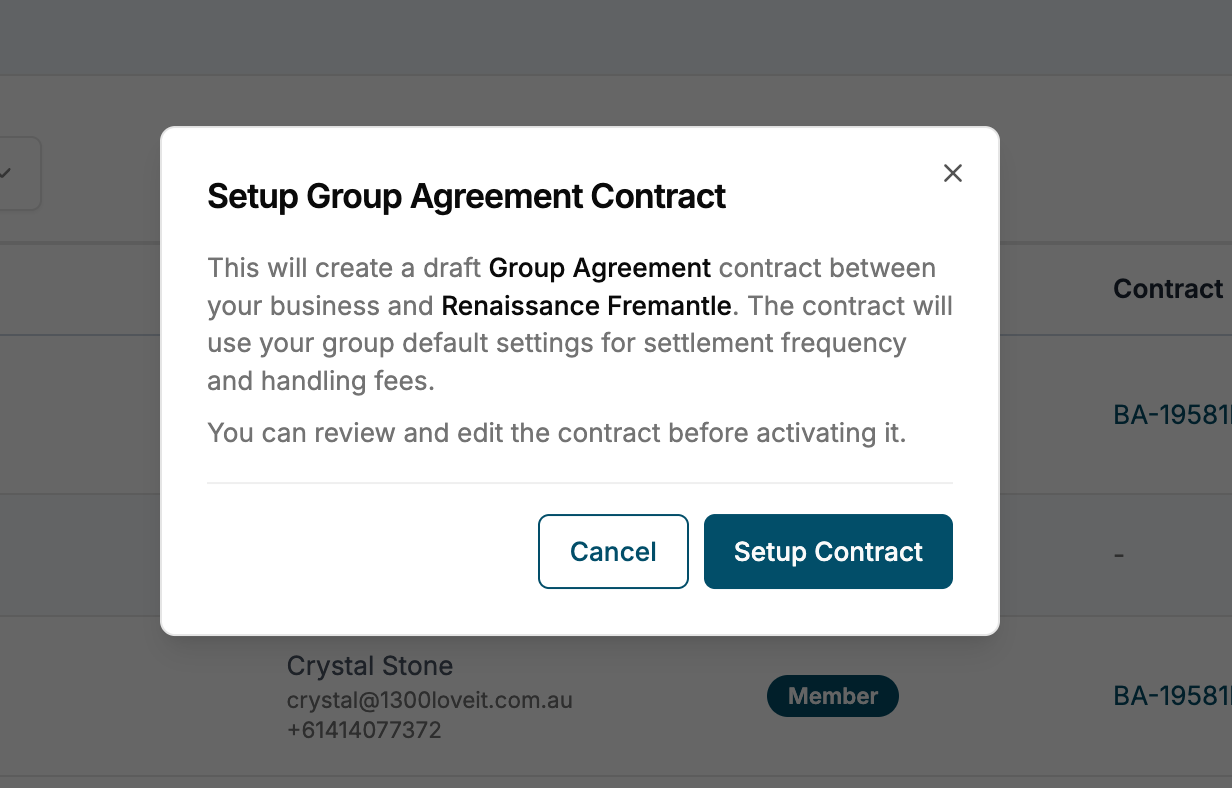Click the Setup Group Agreement Contract heading
The height and width of the screenshot is (788, 1232).
coord(466,196)
